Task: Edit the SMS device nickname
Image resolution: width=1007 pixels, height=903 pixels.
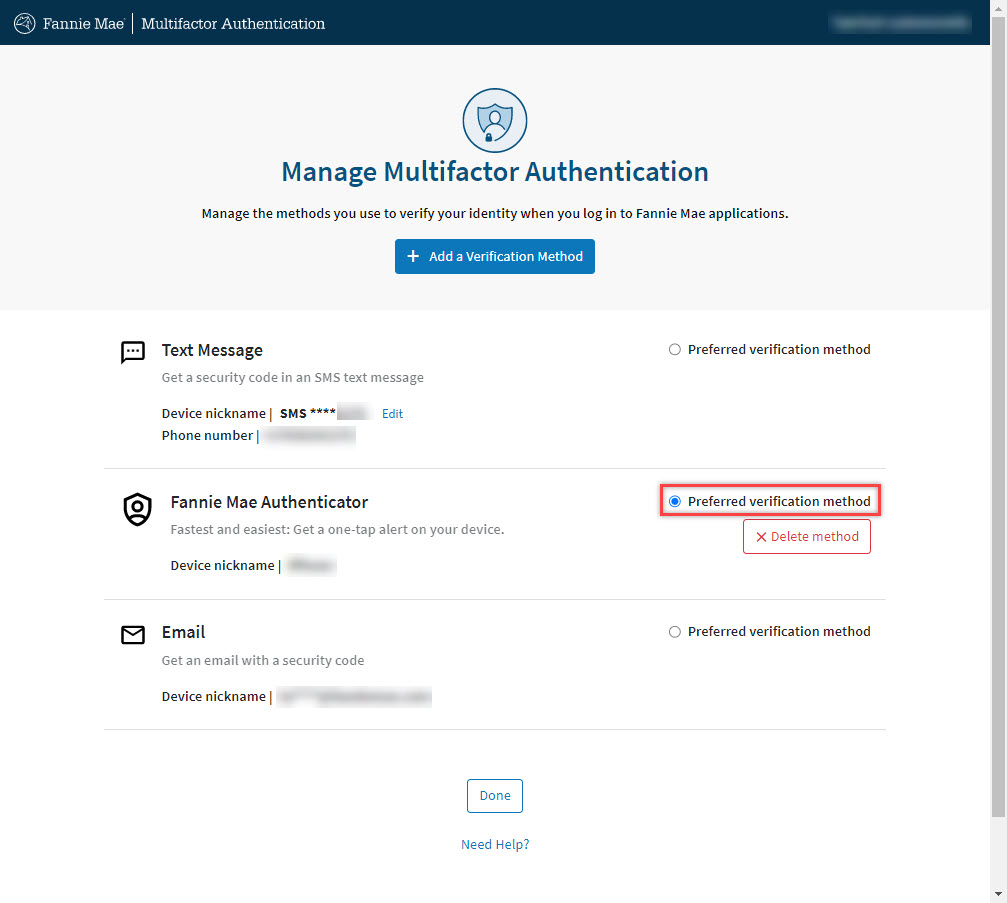Action: click(392, 414)
